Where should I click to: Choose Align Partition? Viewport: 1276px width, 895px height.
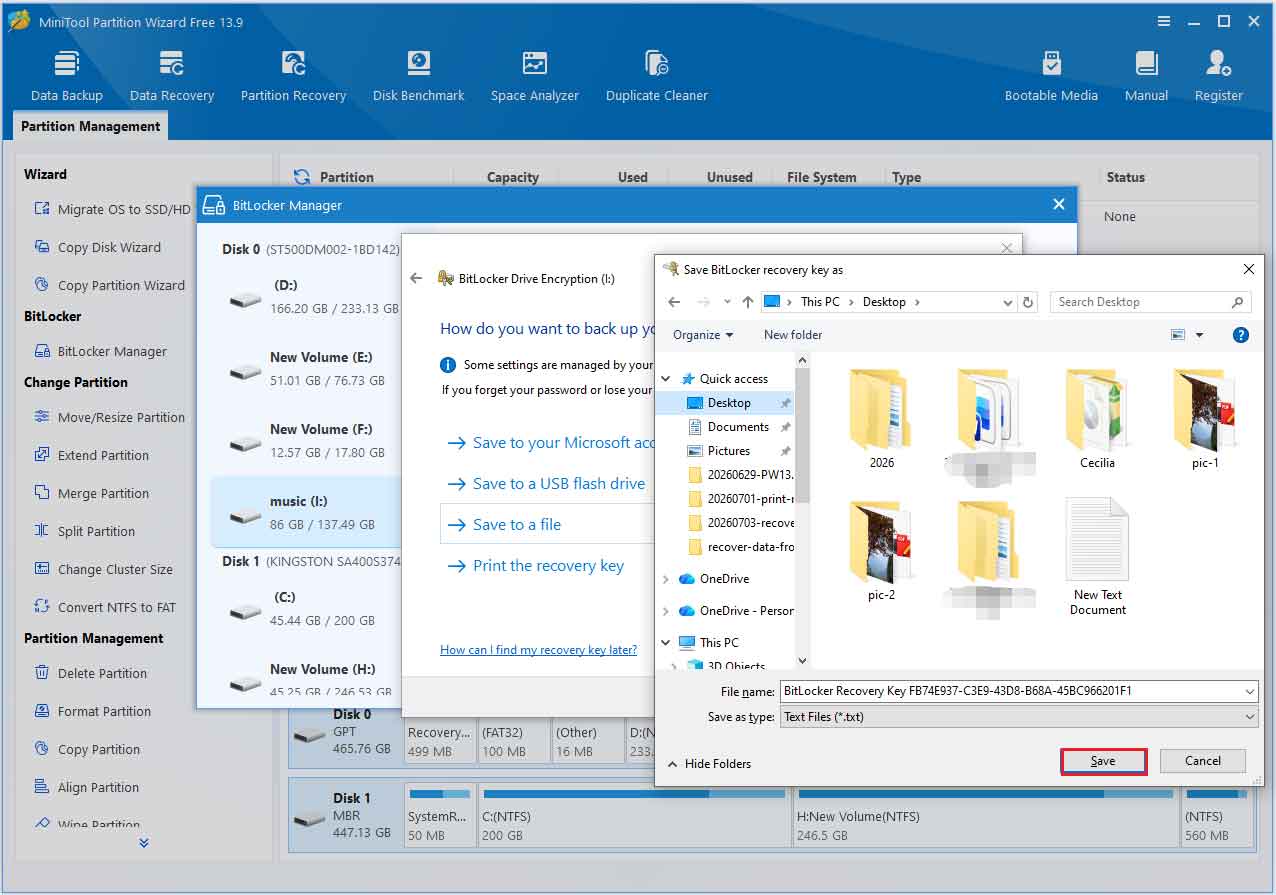pos(87,787)
